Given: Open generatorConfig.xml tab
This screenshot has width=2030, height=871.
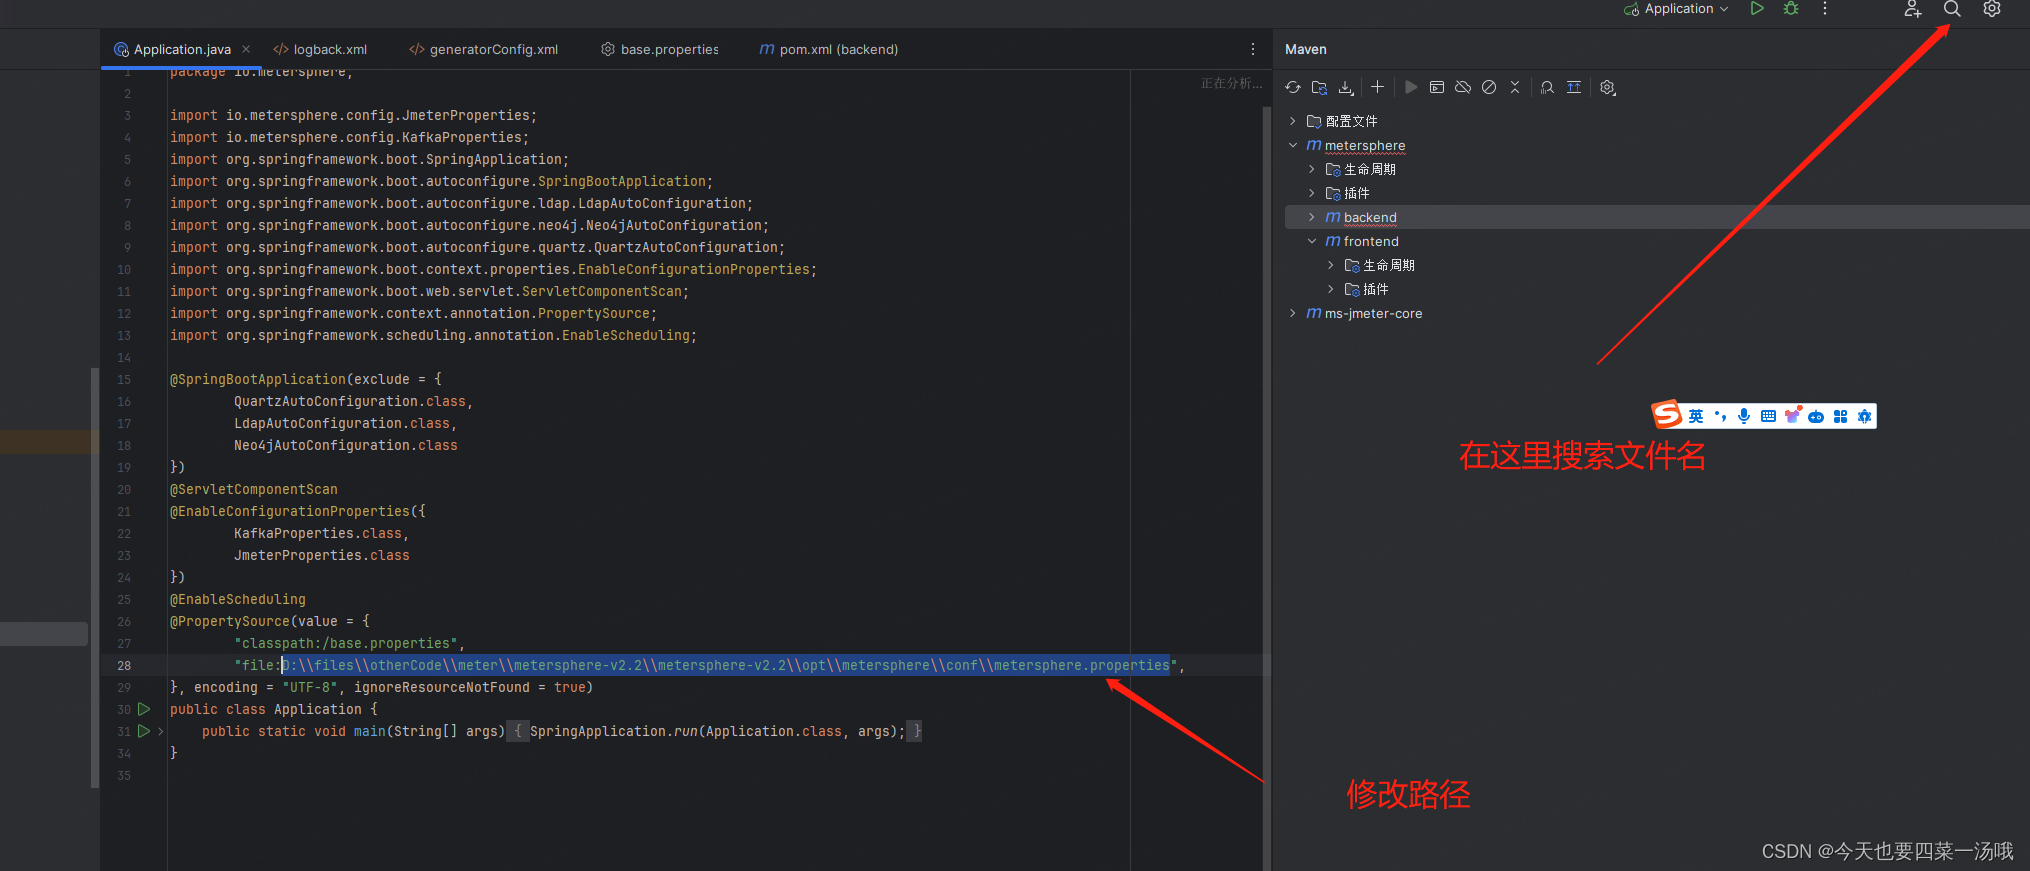Looking at the screenshot, I should pos(484,49).
